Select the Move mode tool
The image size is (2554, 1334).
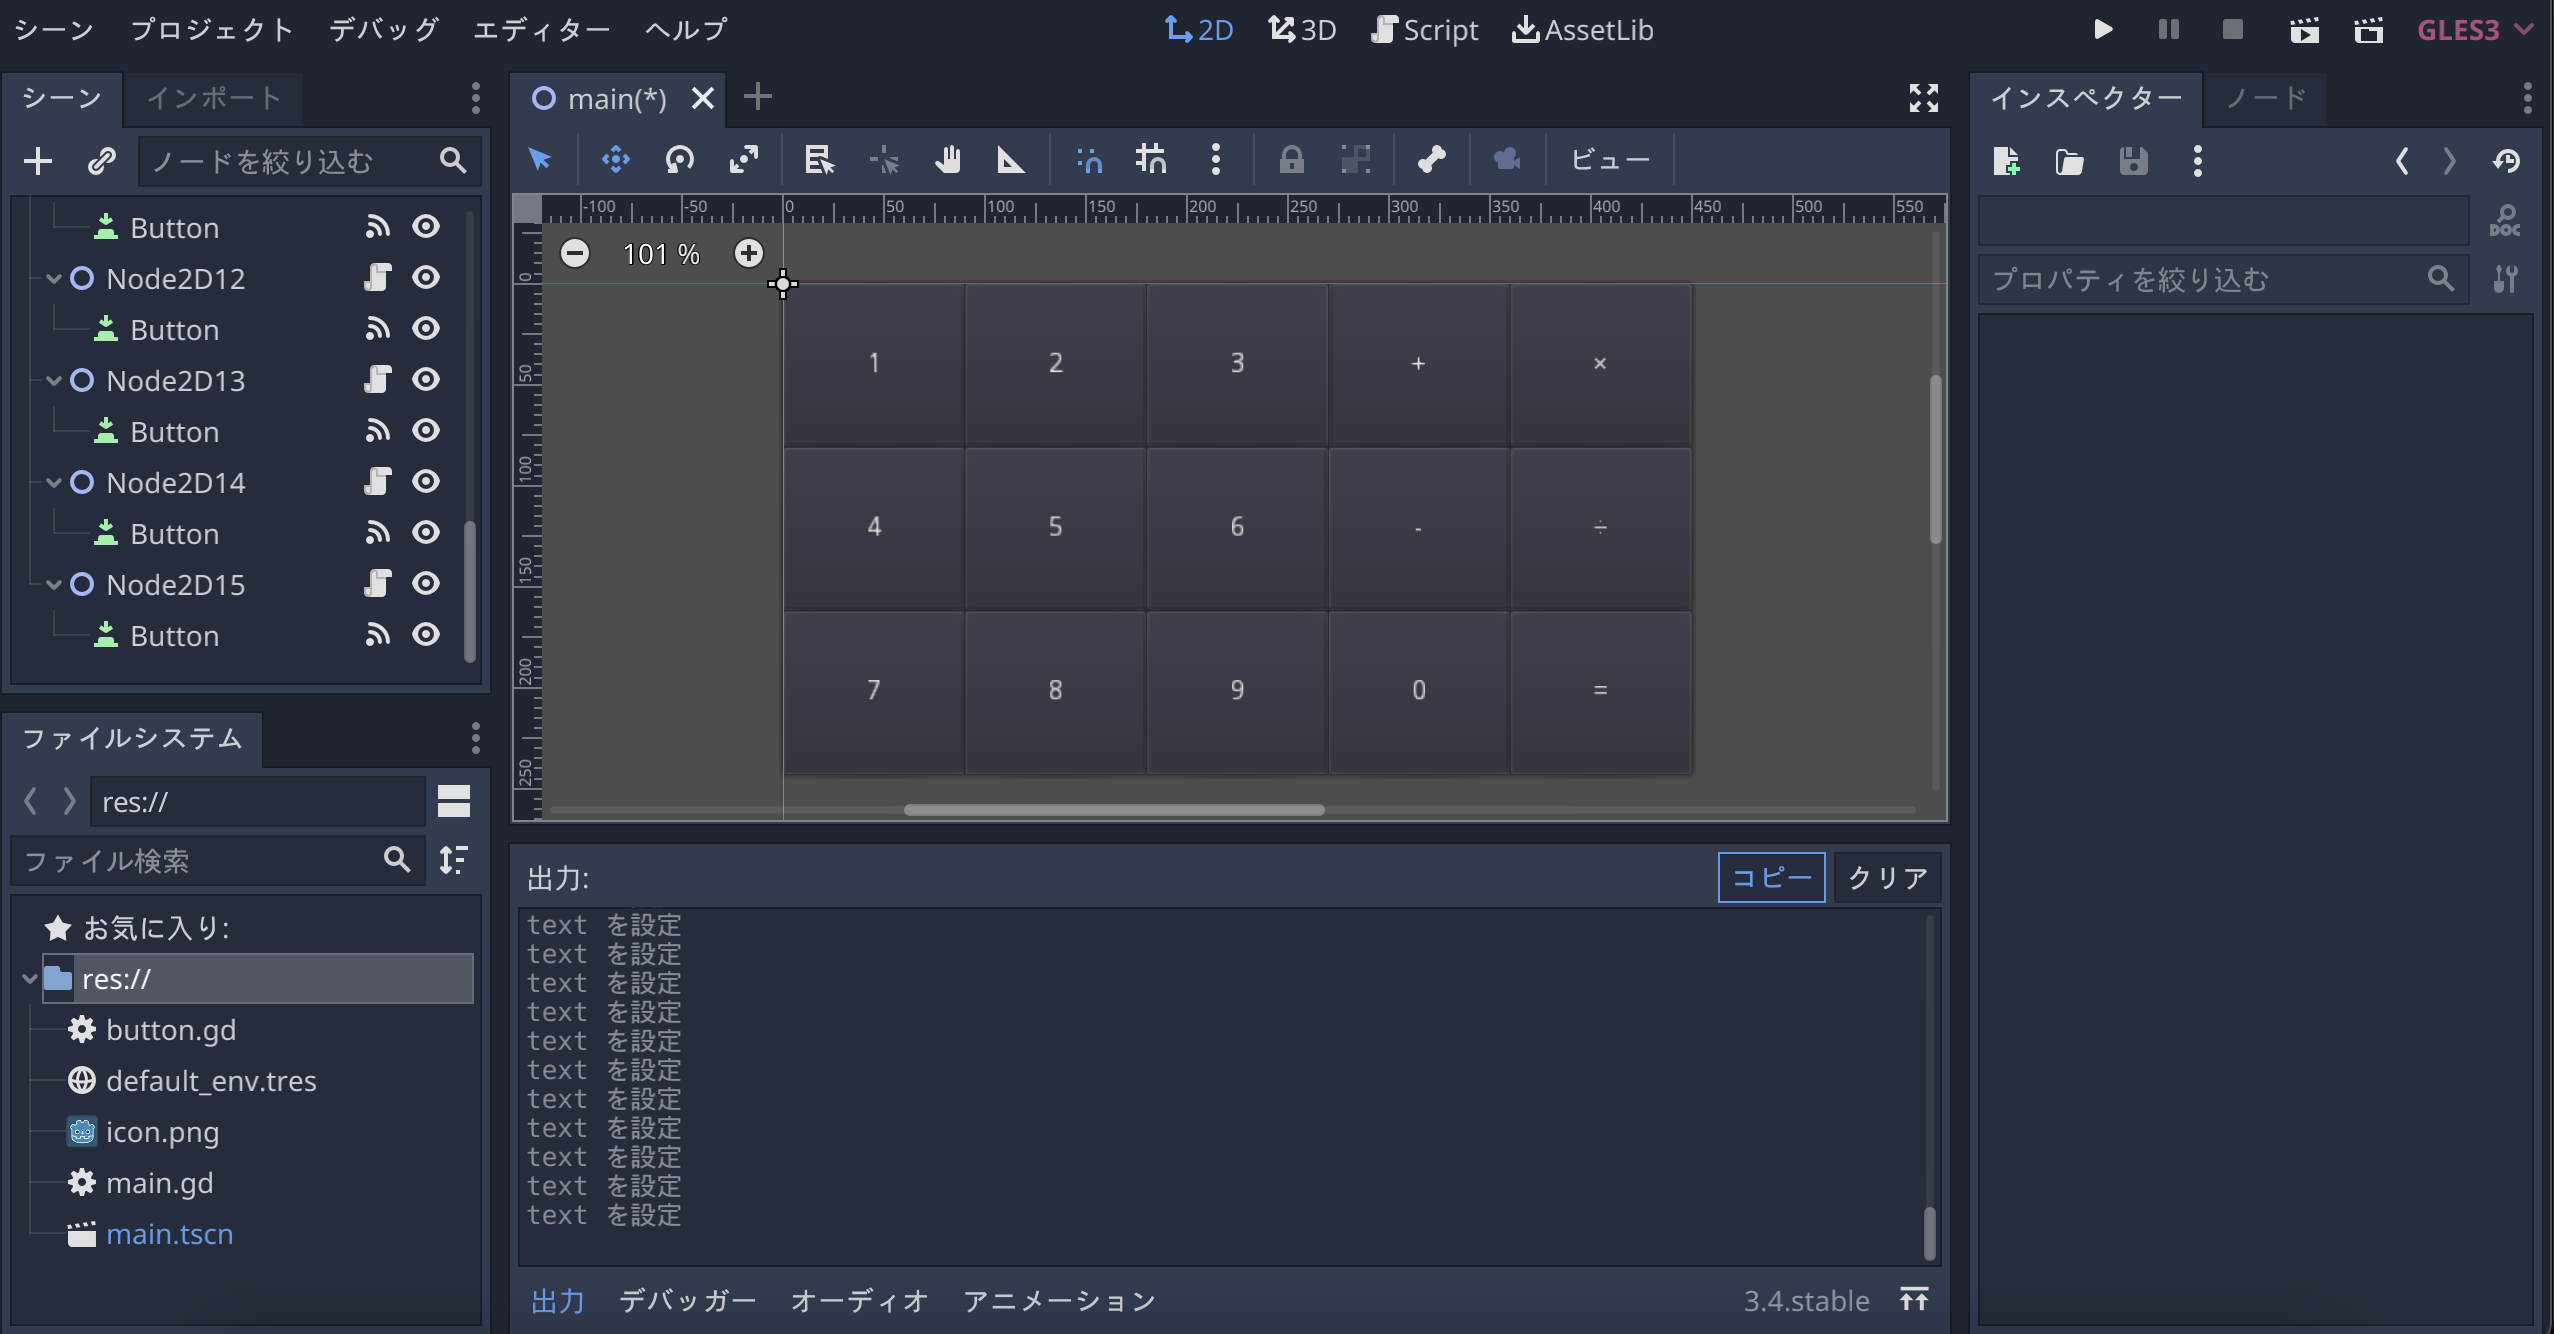click(x=615, y=160)
